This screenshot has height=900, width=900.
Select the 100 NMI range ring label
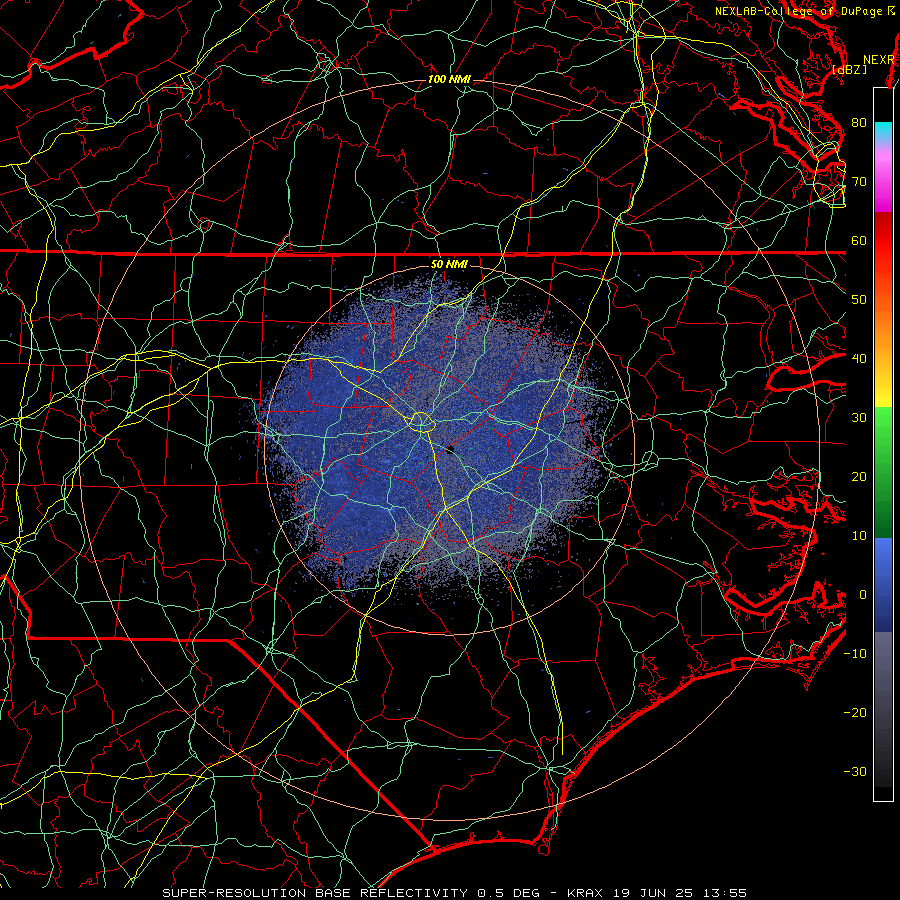[449, 79]
